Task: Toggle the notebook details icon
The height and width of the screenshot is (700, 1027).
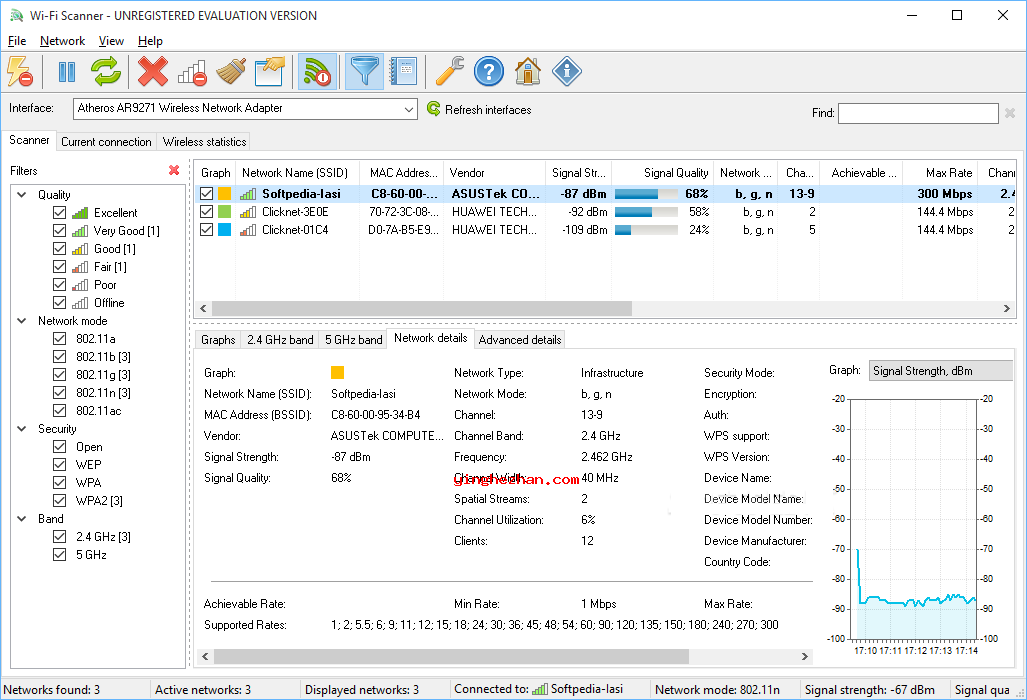Action: 403,71
